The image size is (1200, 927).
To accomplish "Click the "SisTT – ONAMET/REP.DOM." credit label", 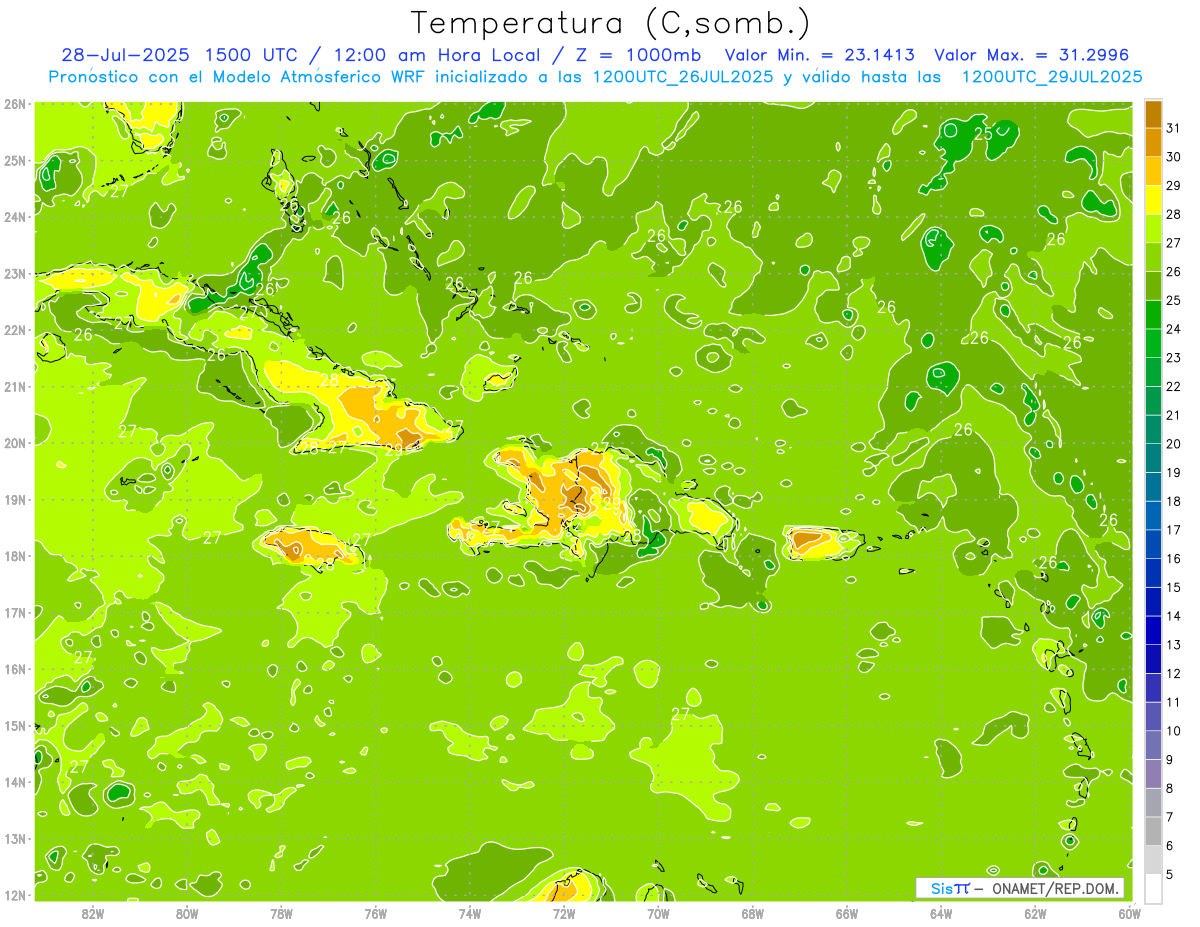I will (x=1020, y=888).
